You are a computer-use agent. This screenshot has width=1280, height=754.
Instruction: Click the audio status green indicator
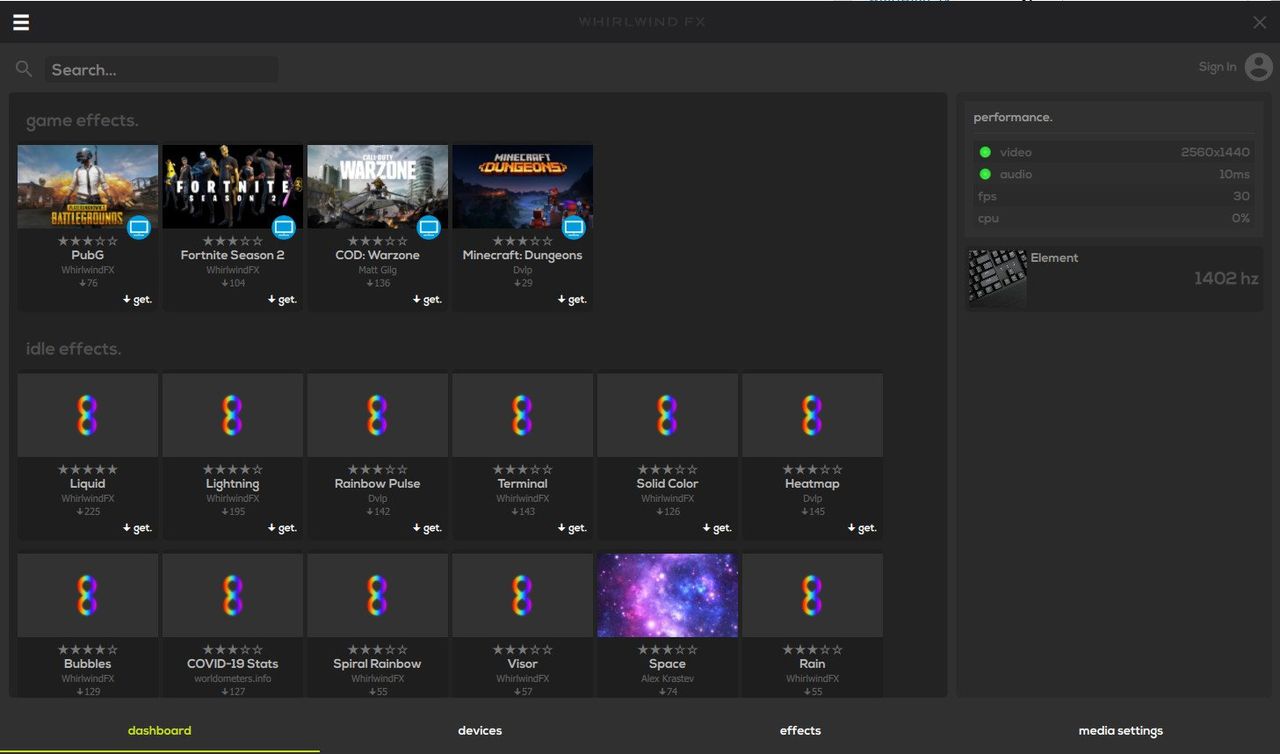(985, 174)
